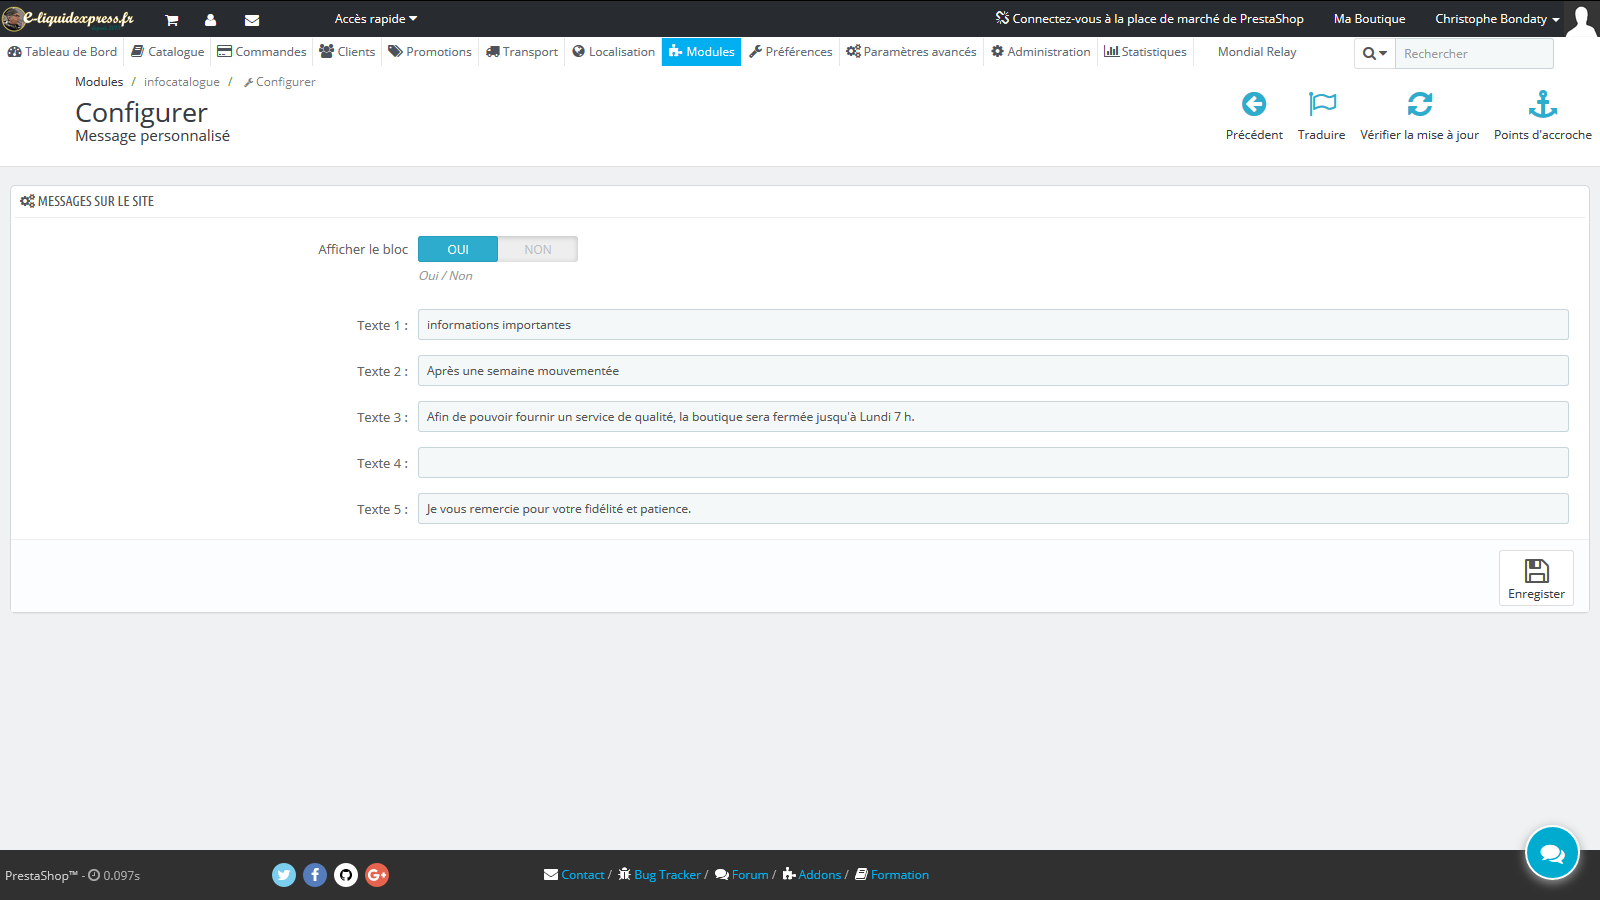Click the Texte 1 input field
The width and height of the screenshot is (1600, 900).
coord(993,325)
